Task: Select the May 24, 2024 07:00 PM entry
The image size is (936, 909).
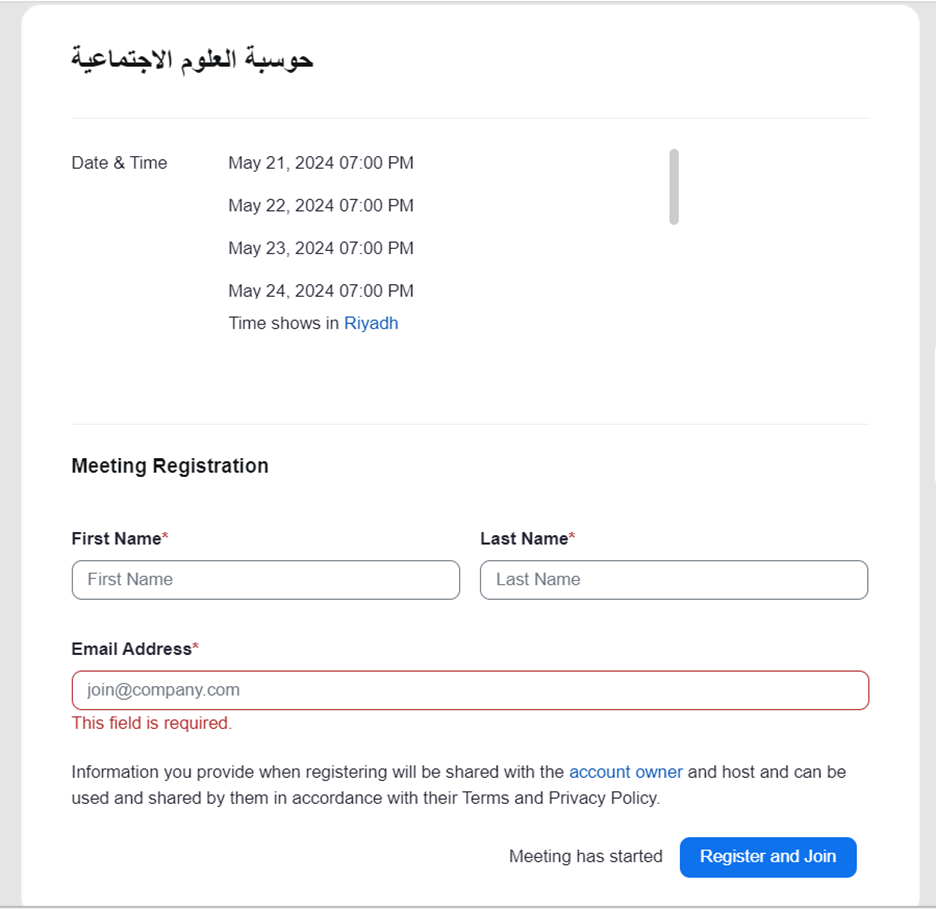Action: [321, 291]
